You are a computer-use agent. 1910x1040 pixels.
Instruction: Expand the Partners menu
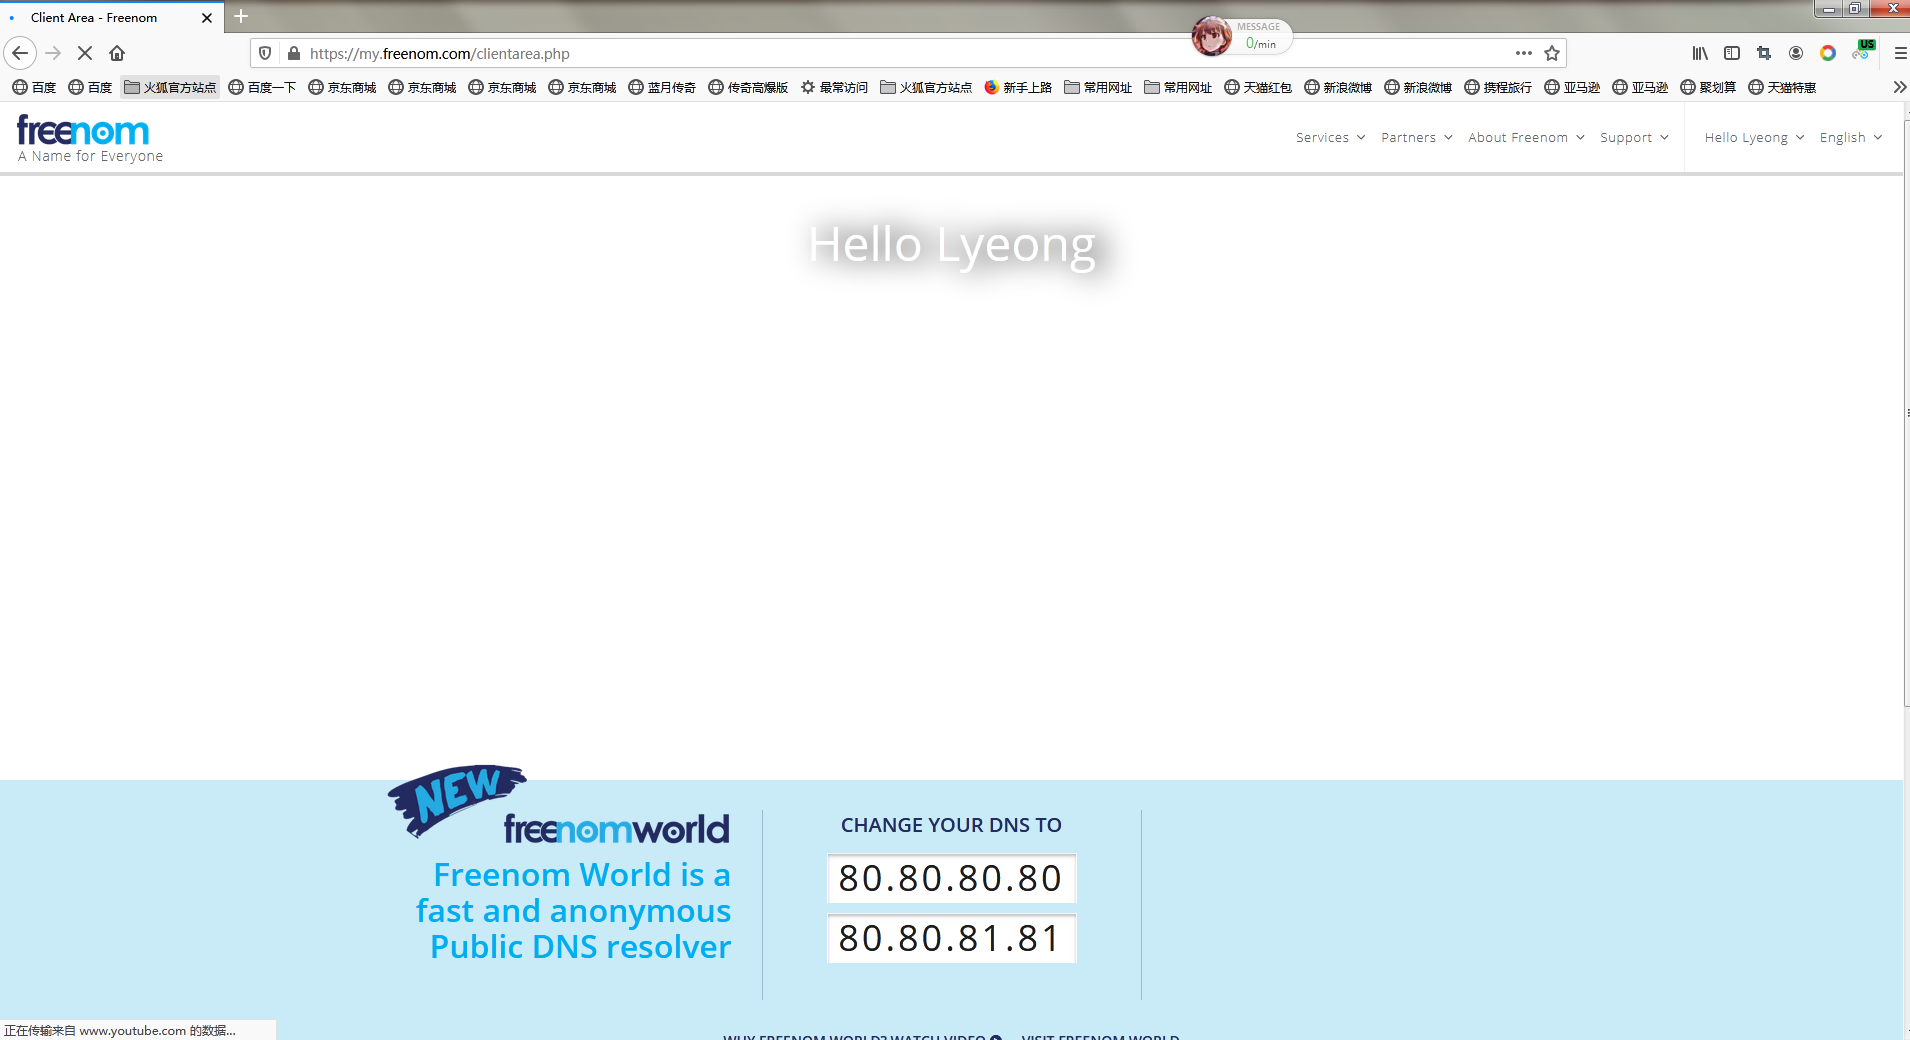click(1416, 138)
